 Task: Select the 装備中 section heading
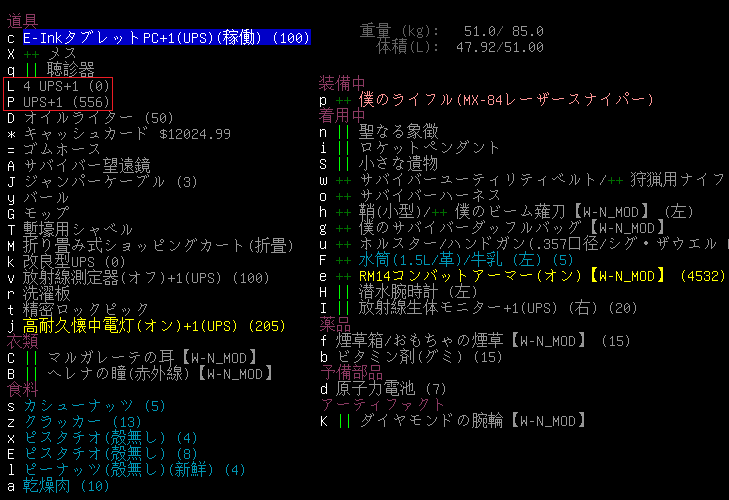tap(343, 84)
